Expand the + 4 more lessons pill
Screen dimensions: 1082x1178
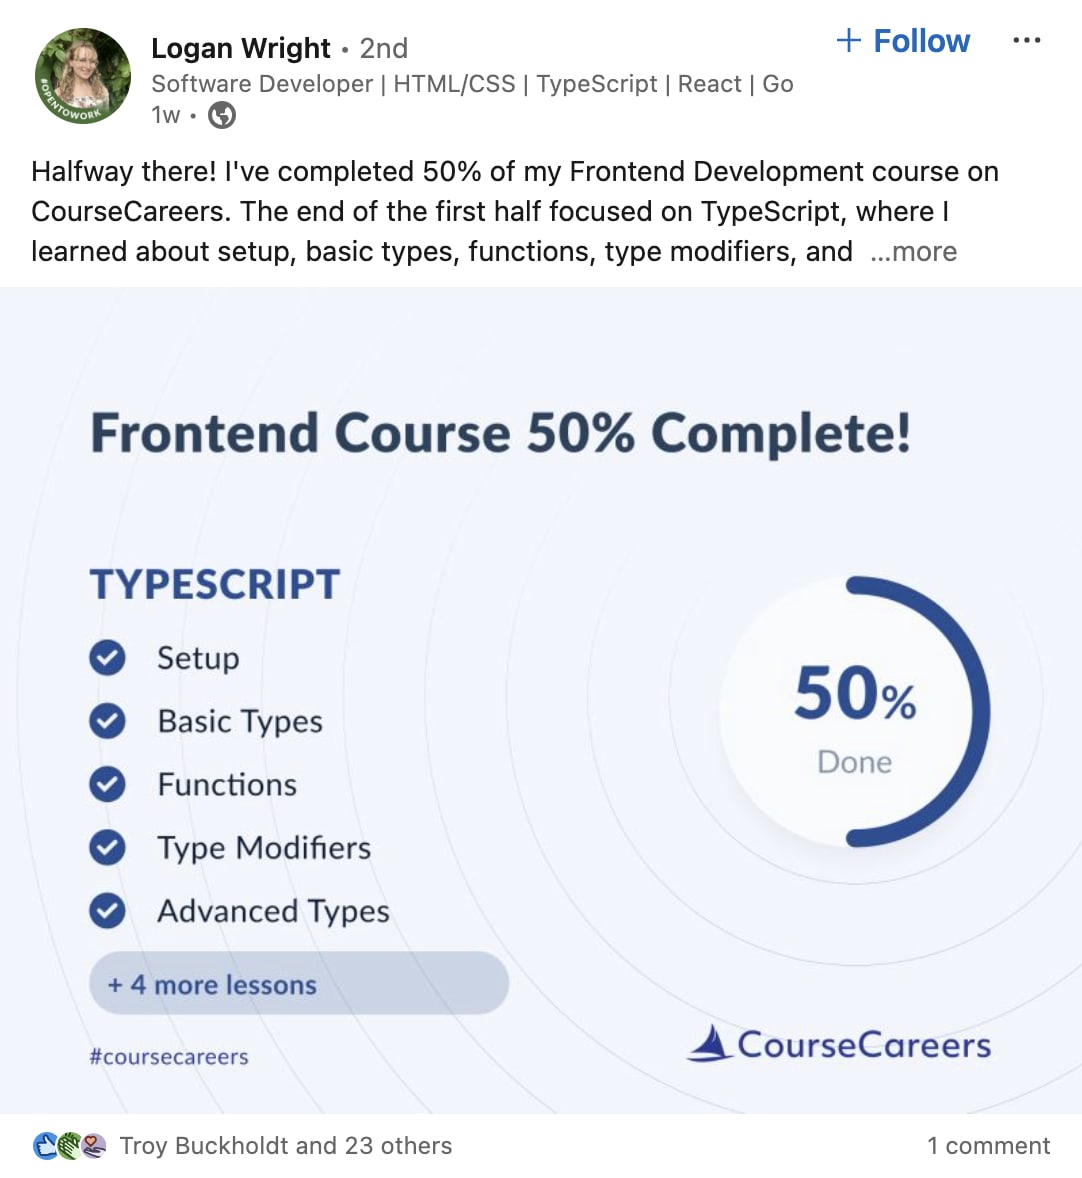pos(299,983)
